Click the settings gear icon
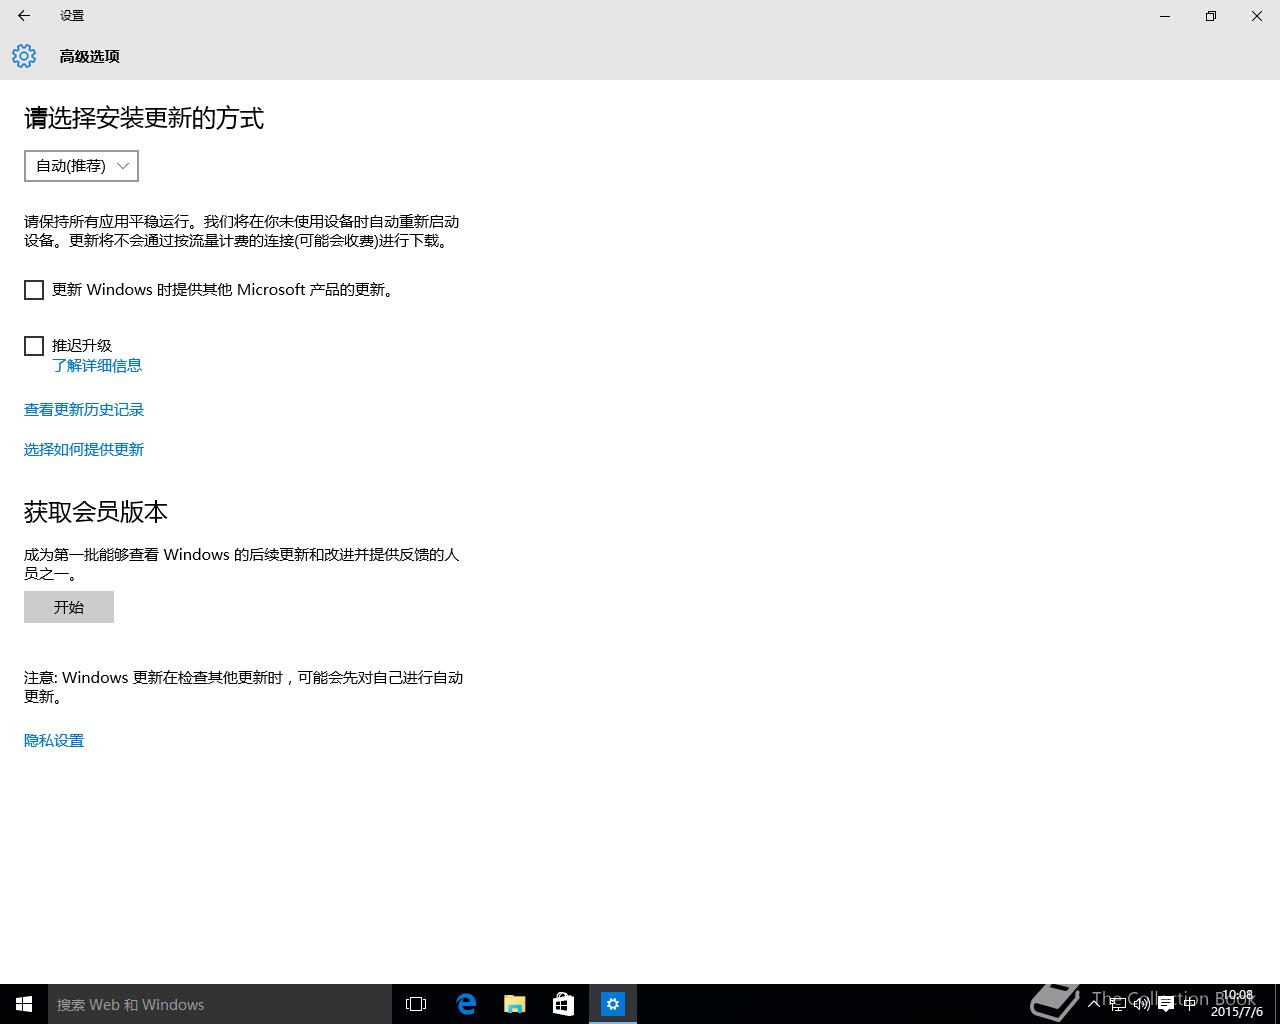This screenshot has width=1280, height=1024. [24, 56]
